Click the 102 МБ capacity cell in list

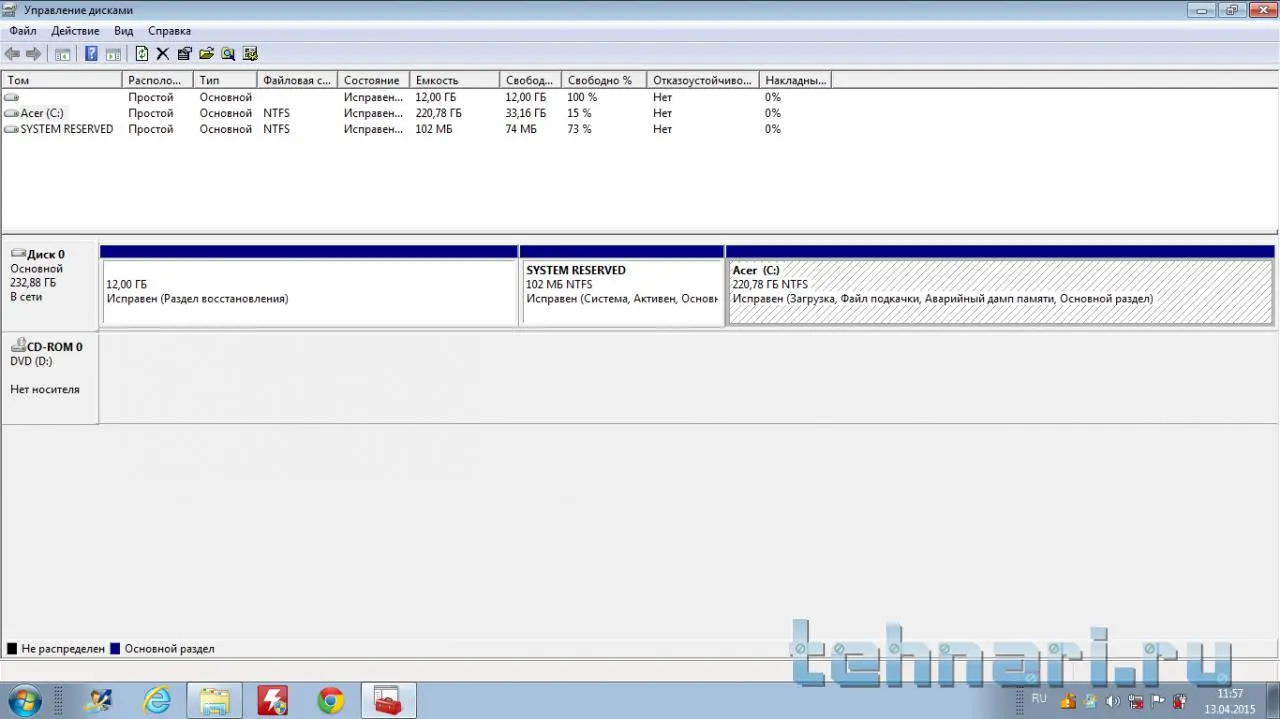click(x=433, y=129)
